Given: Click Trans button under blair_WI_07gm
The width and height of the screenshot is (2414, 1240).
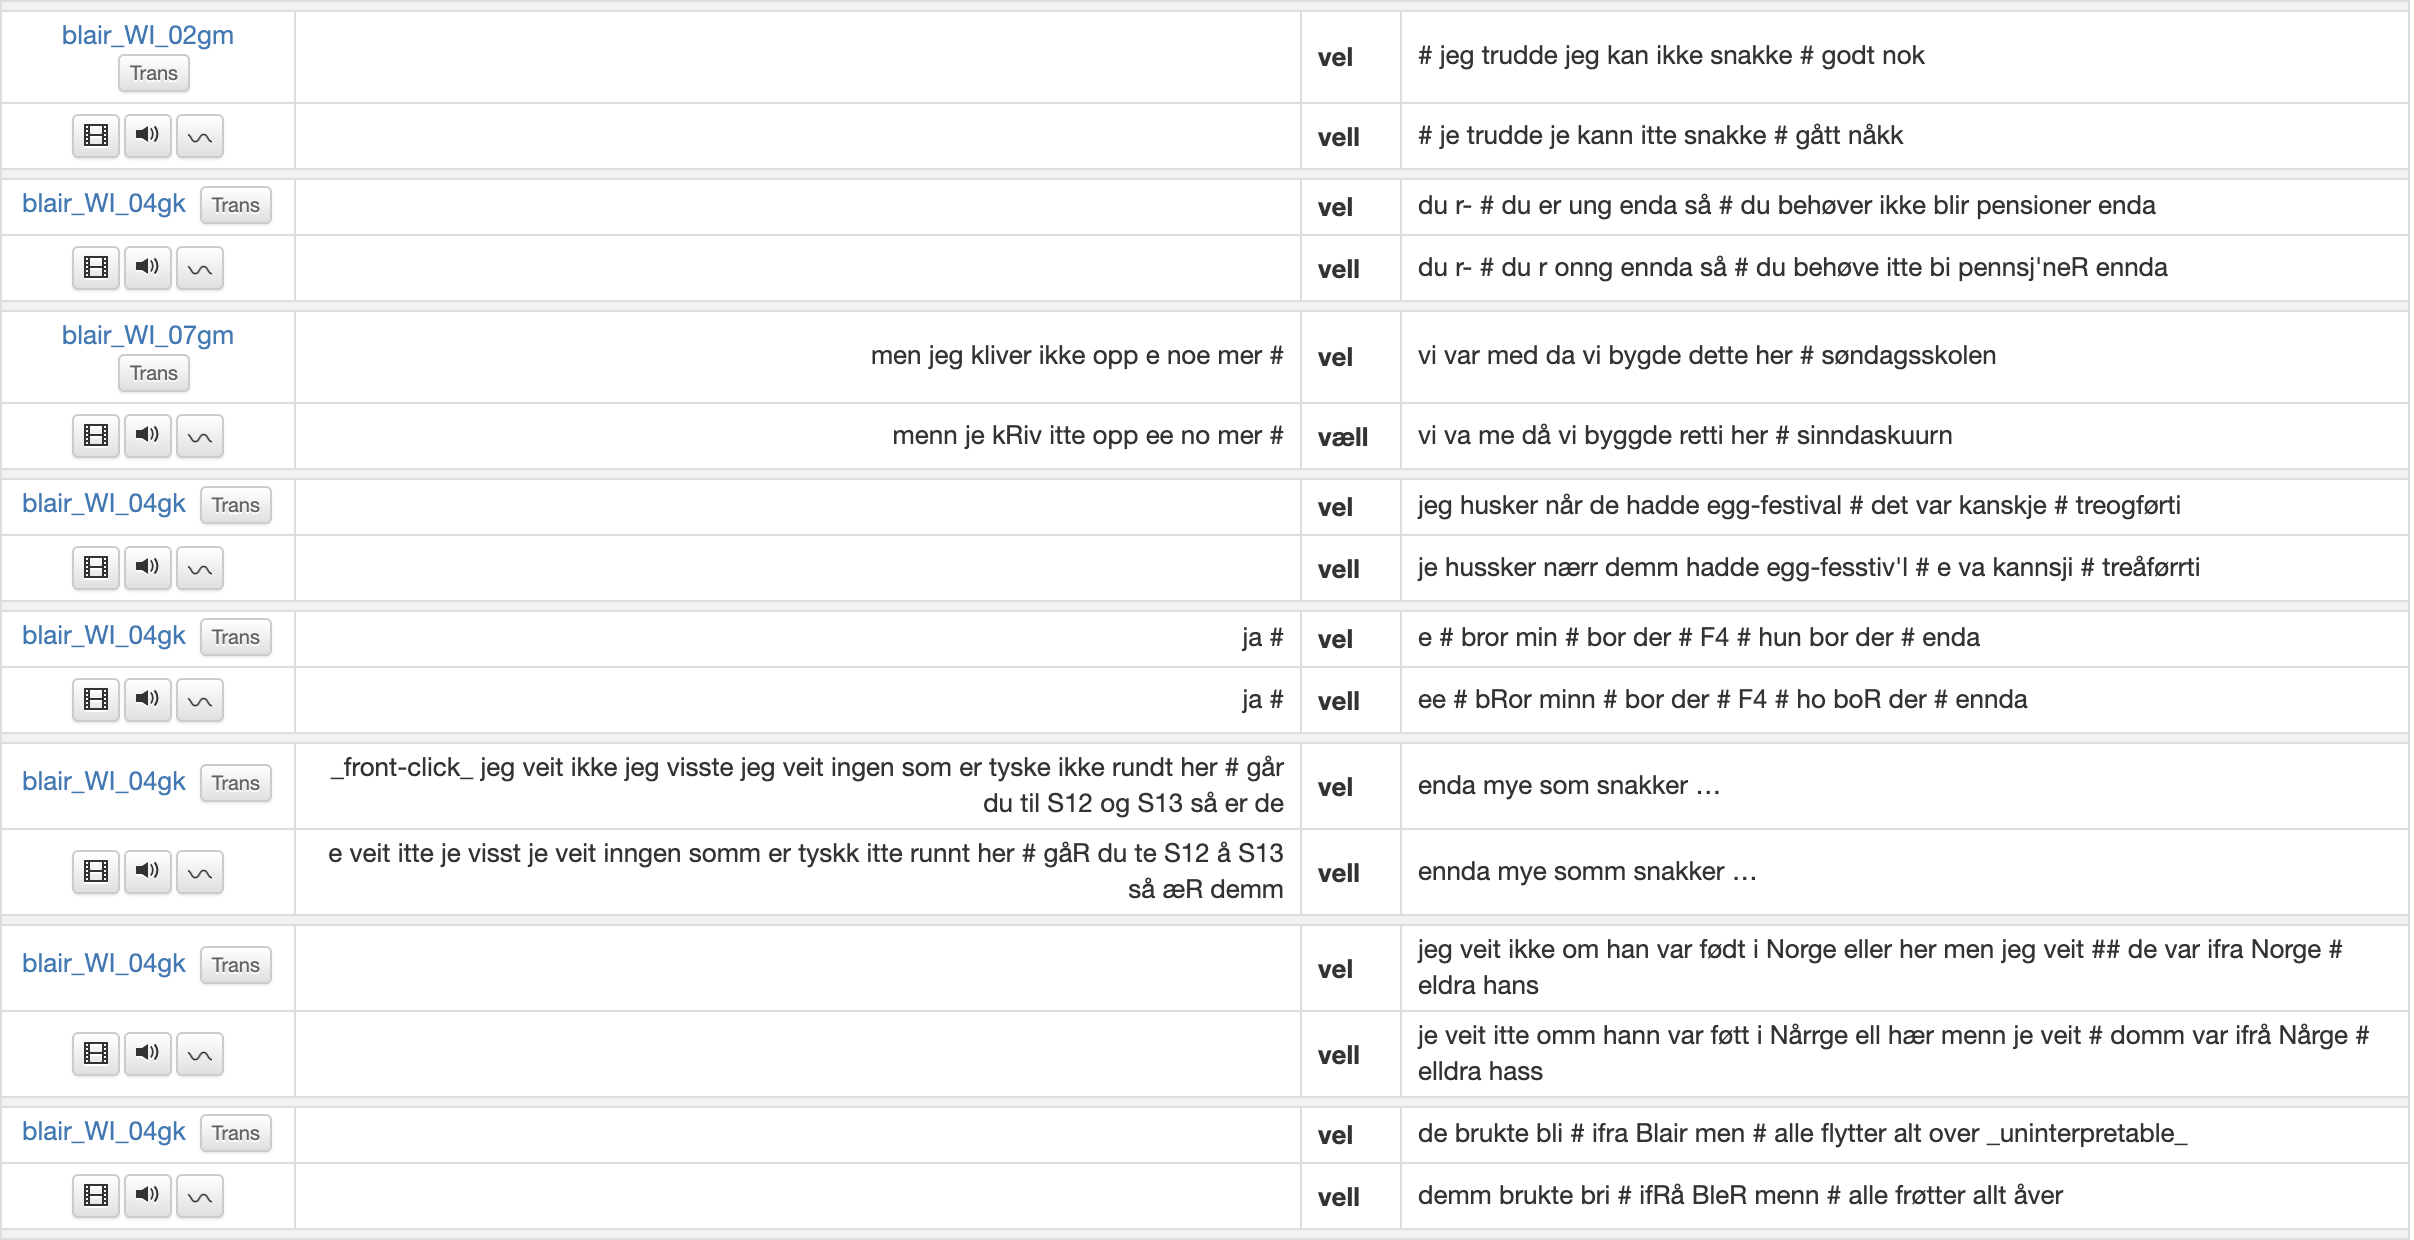Looking at the screenshot, I should coord(154,373).
